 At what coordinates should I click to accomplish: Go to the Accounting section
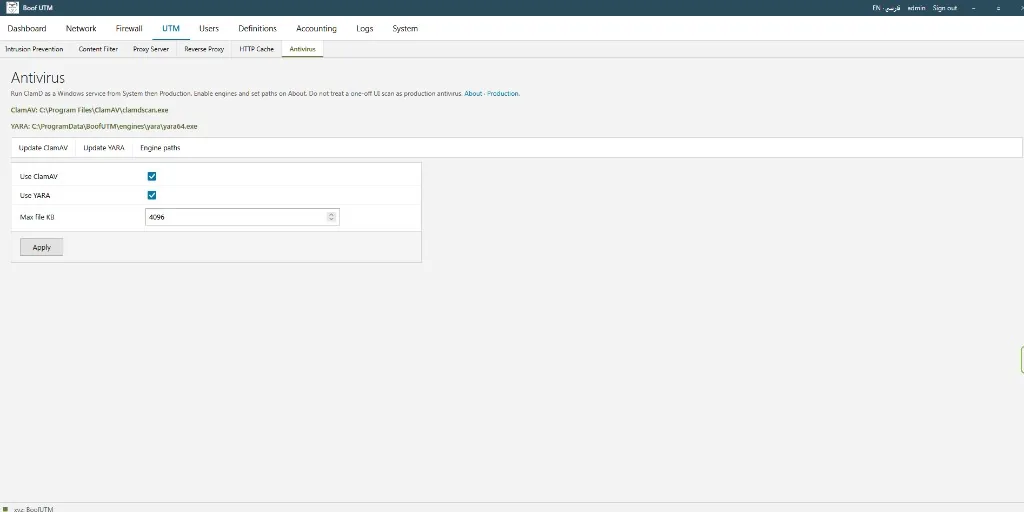316,29
